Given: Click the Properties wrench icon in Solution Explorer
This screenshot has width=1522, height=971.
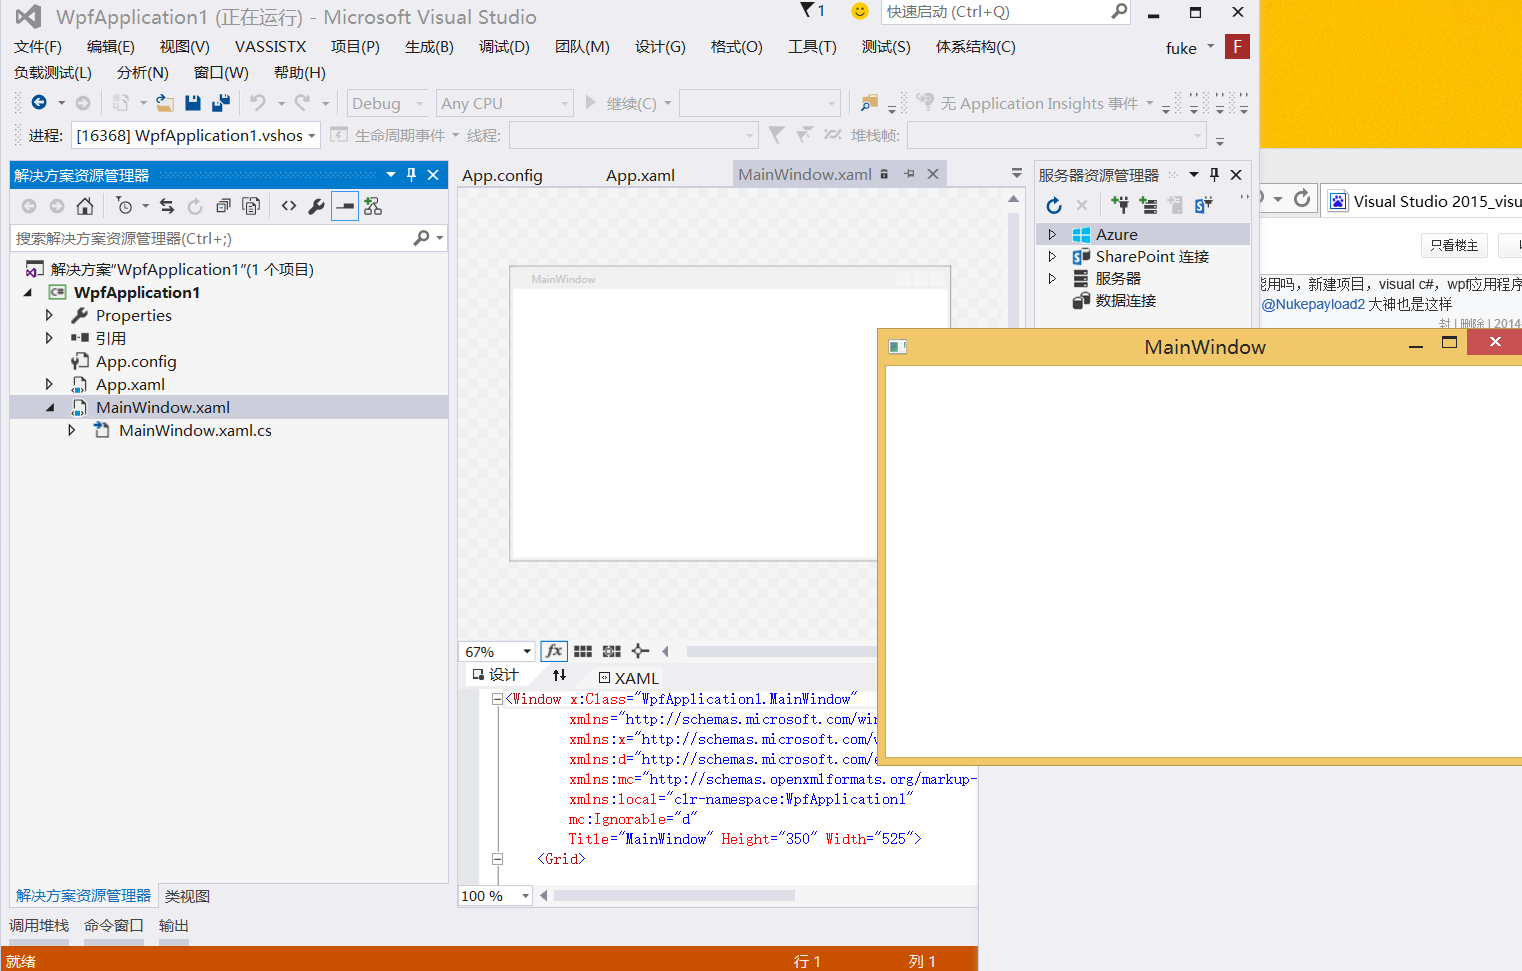Looking at the screenshot, I should [316, 206].
